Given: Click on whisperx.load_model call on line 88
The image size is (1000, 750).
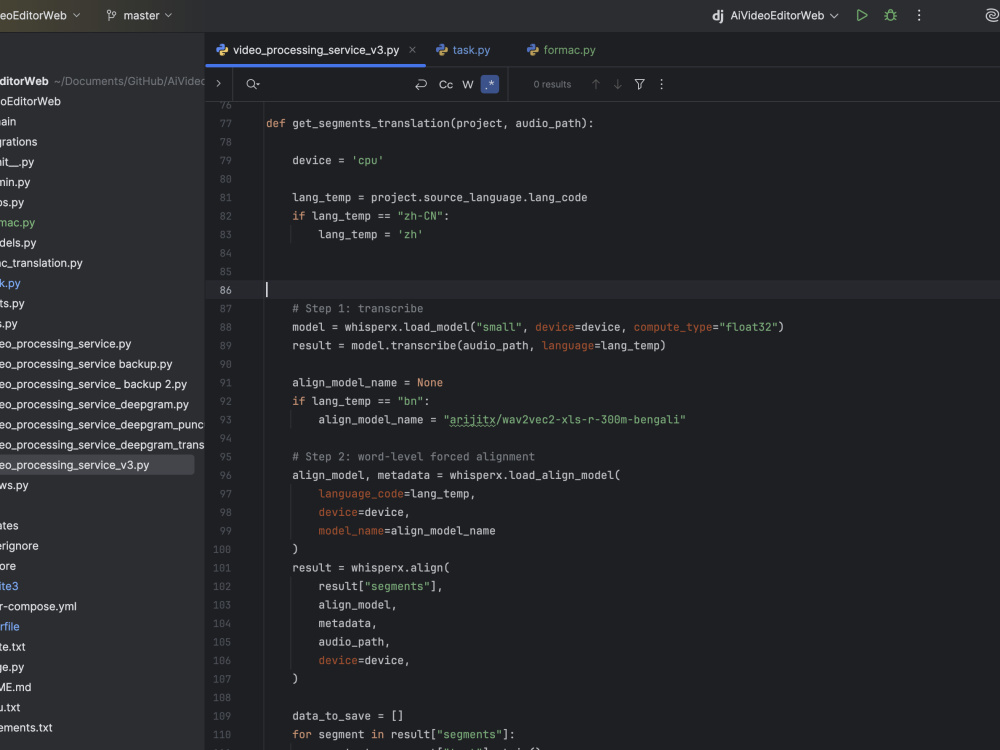Looking at the screenshot, I should pyautogui.click(x=407, y=327).
